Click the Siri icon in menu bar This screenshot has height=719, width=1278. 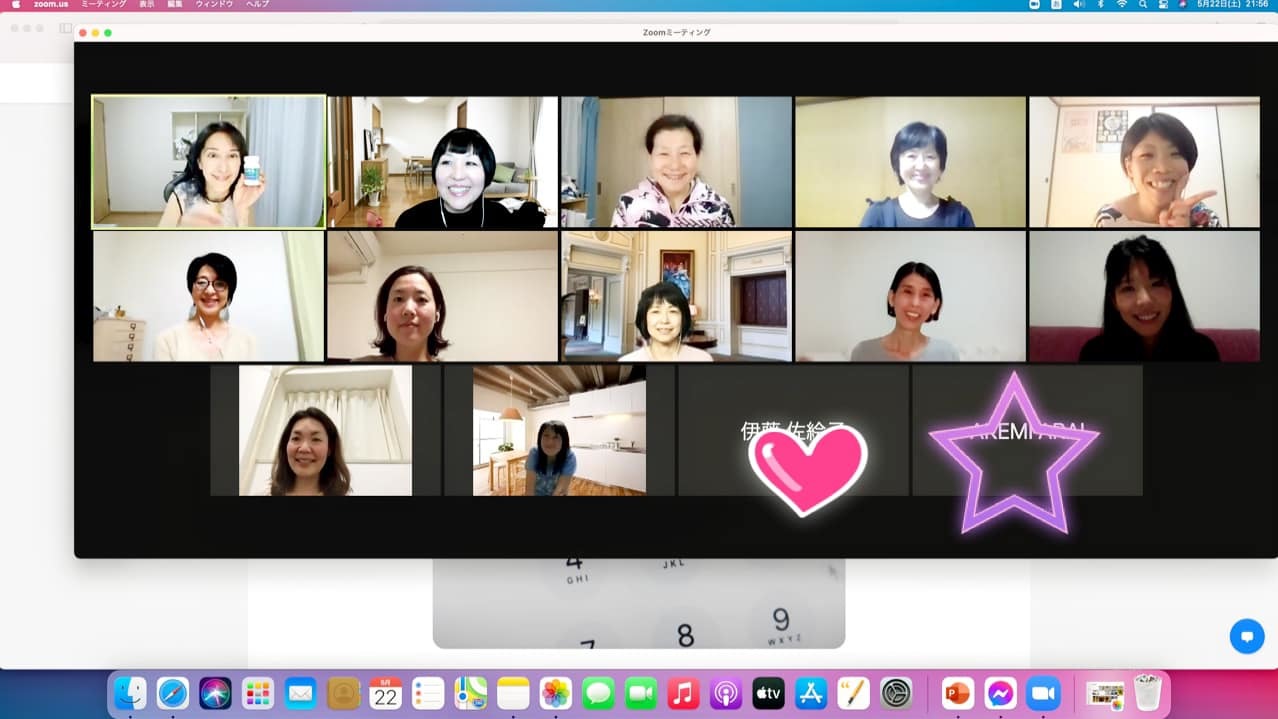[1183, 4]
